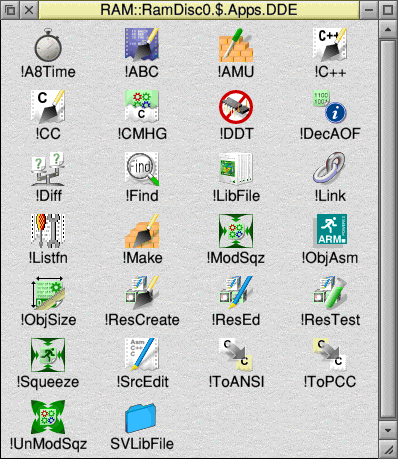Select the !A8Time stopwatch icon
Screen dimensions: 398x459
[x=48, y=45]
